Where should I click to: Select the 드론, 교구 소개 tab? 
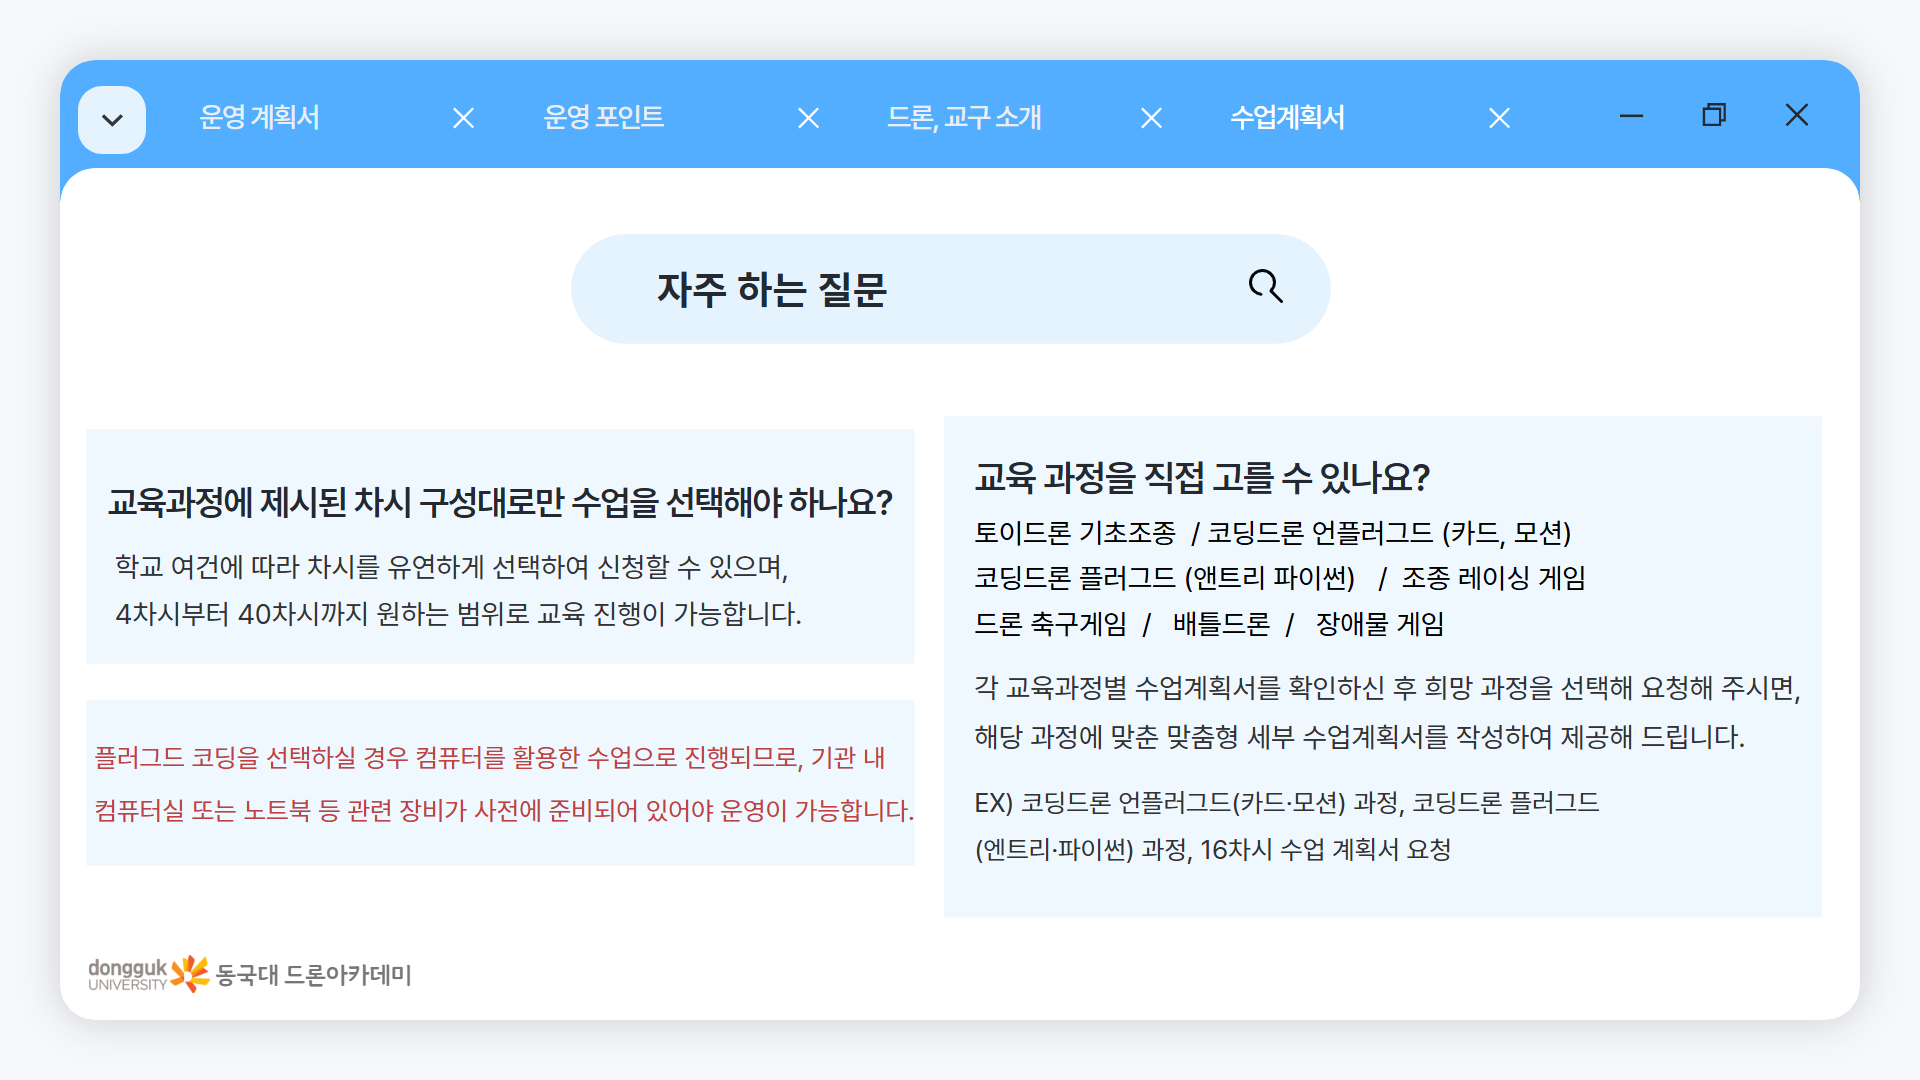(967, 118)
